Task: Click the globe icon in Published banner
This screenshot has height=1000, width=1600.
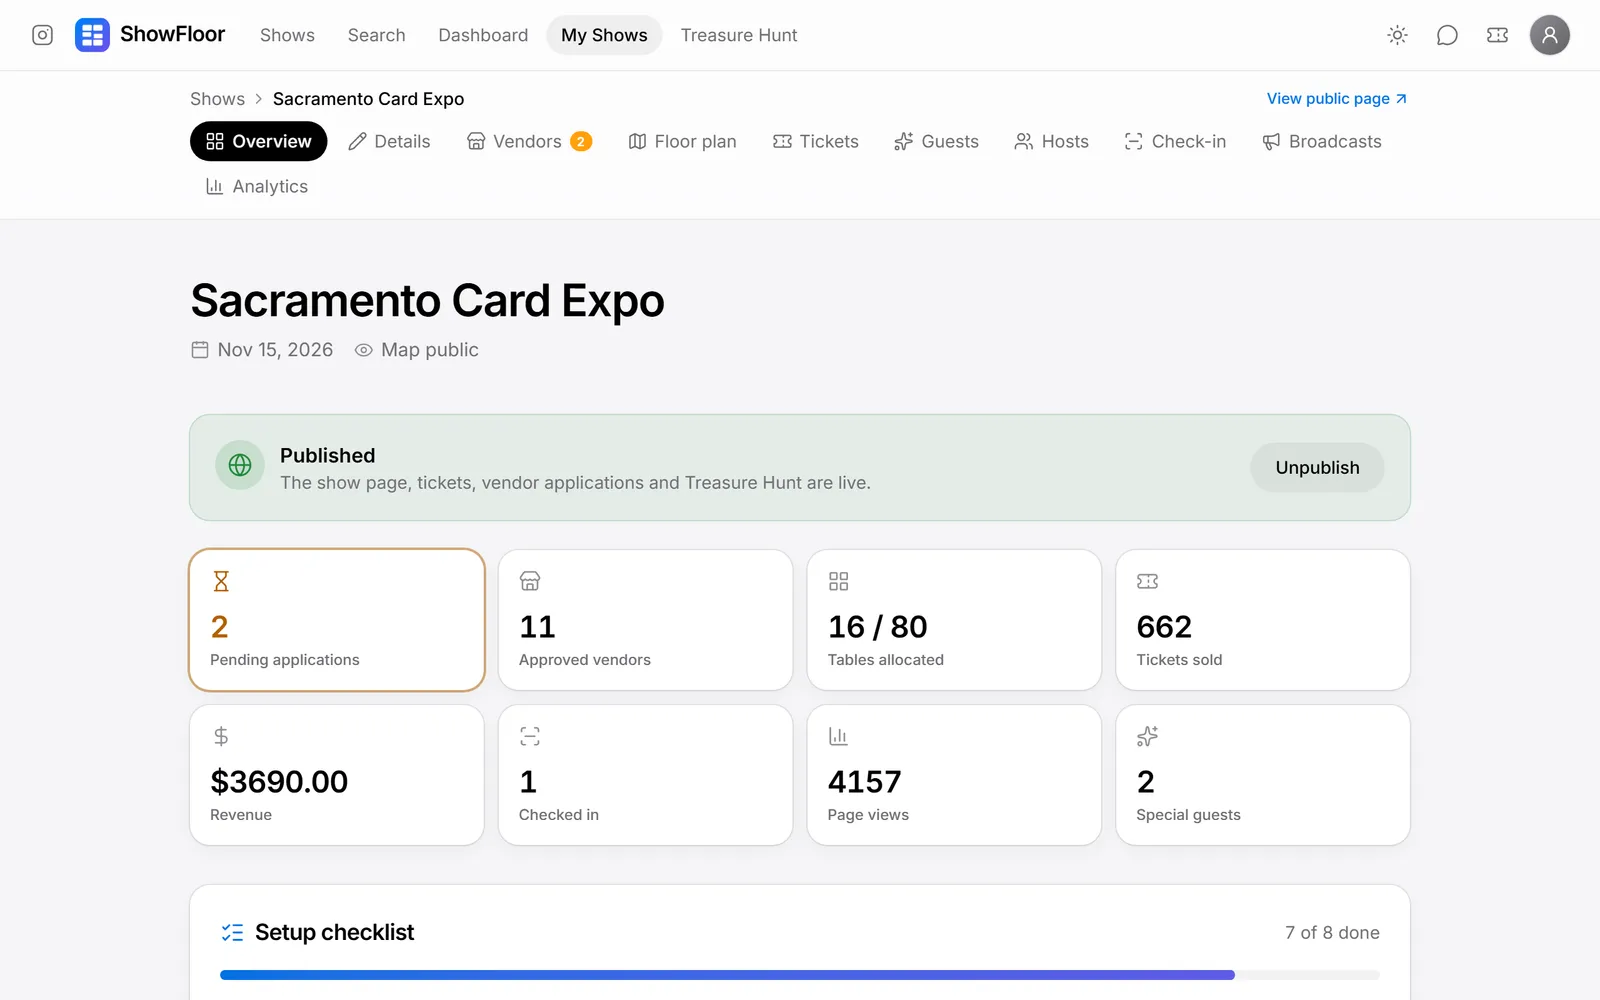Action: [x=240, y=465]
